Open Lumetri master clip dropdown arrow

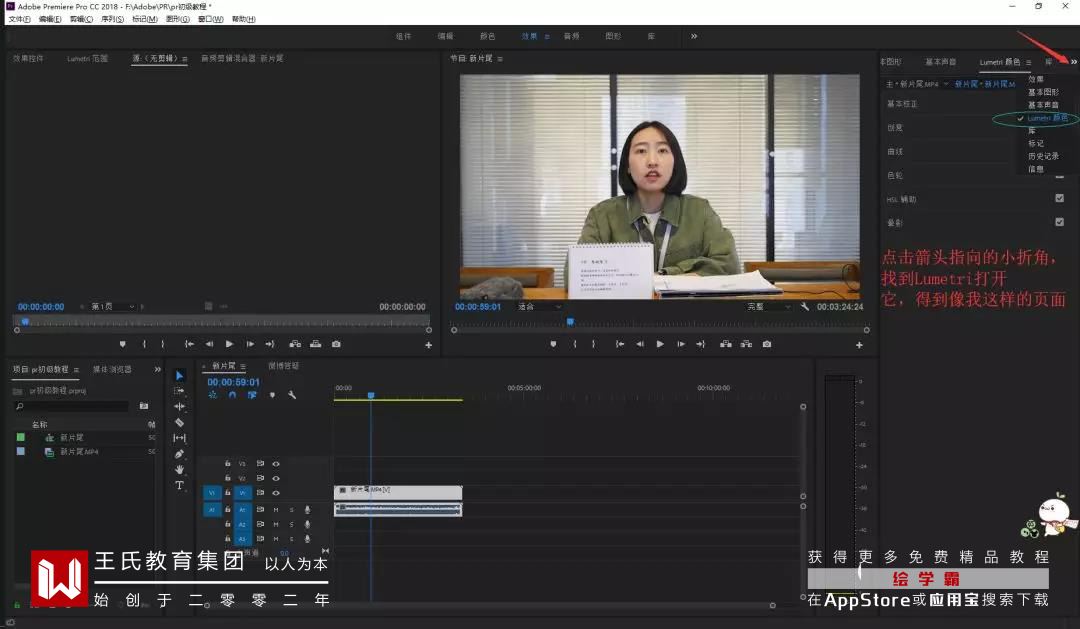946,84
